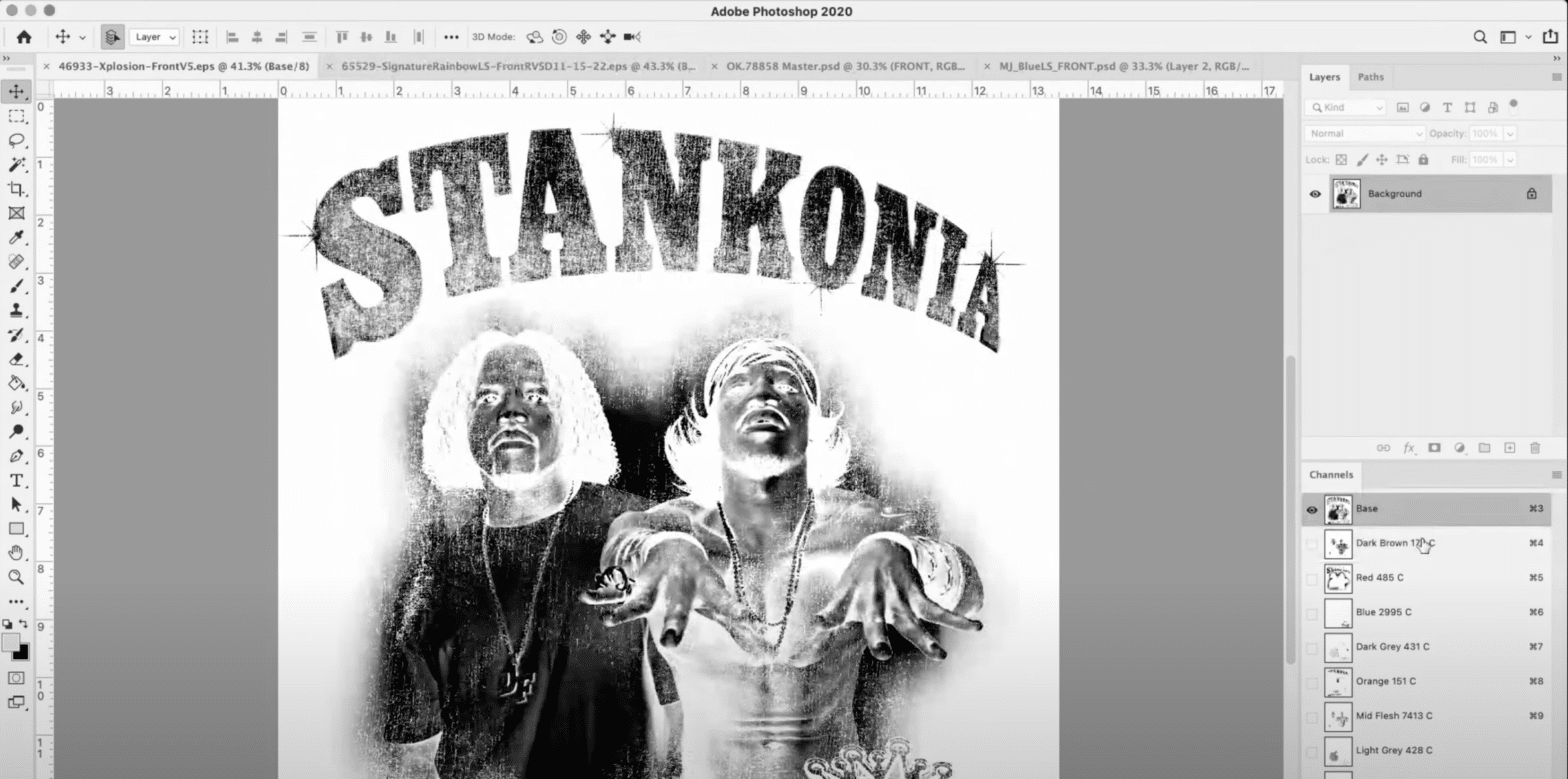Click the foreground color swatch

click(10, 643)
